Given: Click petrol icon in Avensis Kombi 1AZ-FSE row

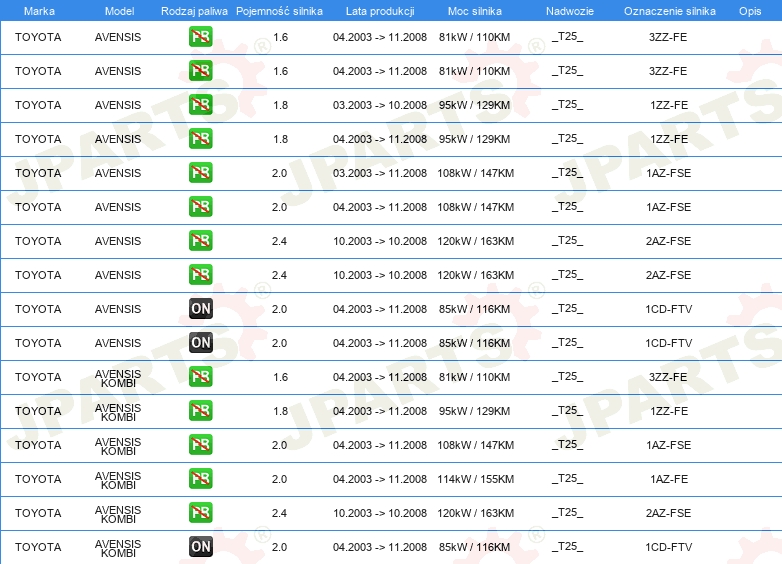Looking at the screenshot, I should [x=200, y=444].
